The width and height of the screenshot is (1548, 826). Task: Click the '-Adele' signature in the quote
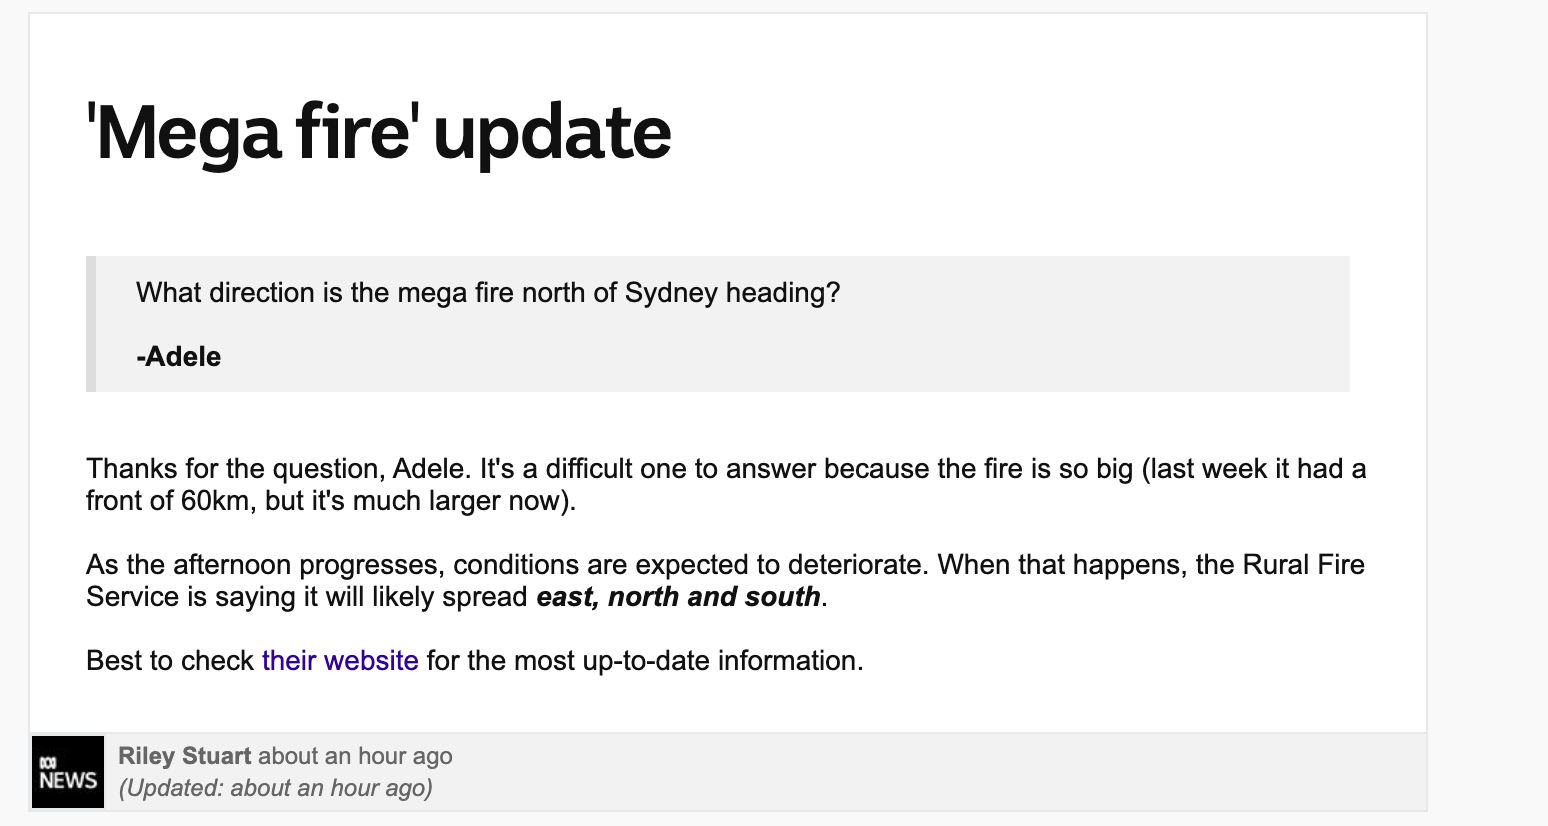pyautogui.click(x=179, y=357)
